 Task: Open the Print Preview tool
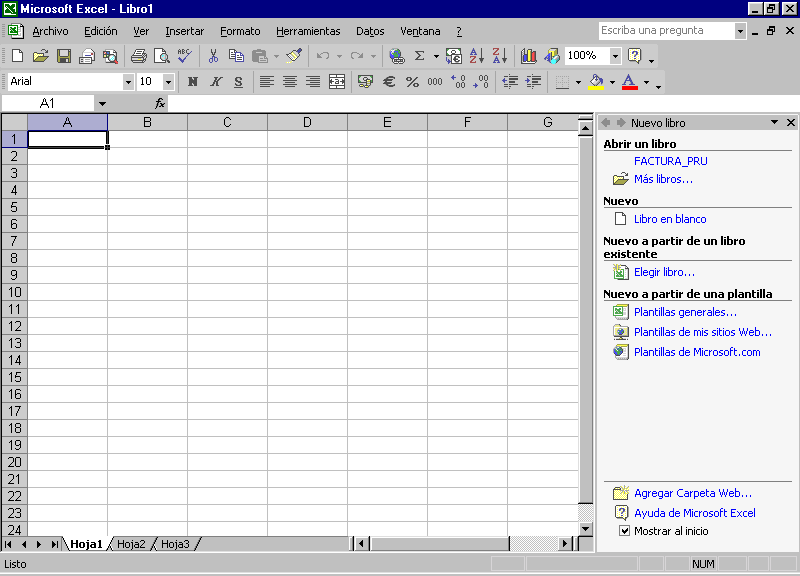point(161,56)
